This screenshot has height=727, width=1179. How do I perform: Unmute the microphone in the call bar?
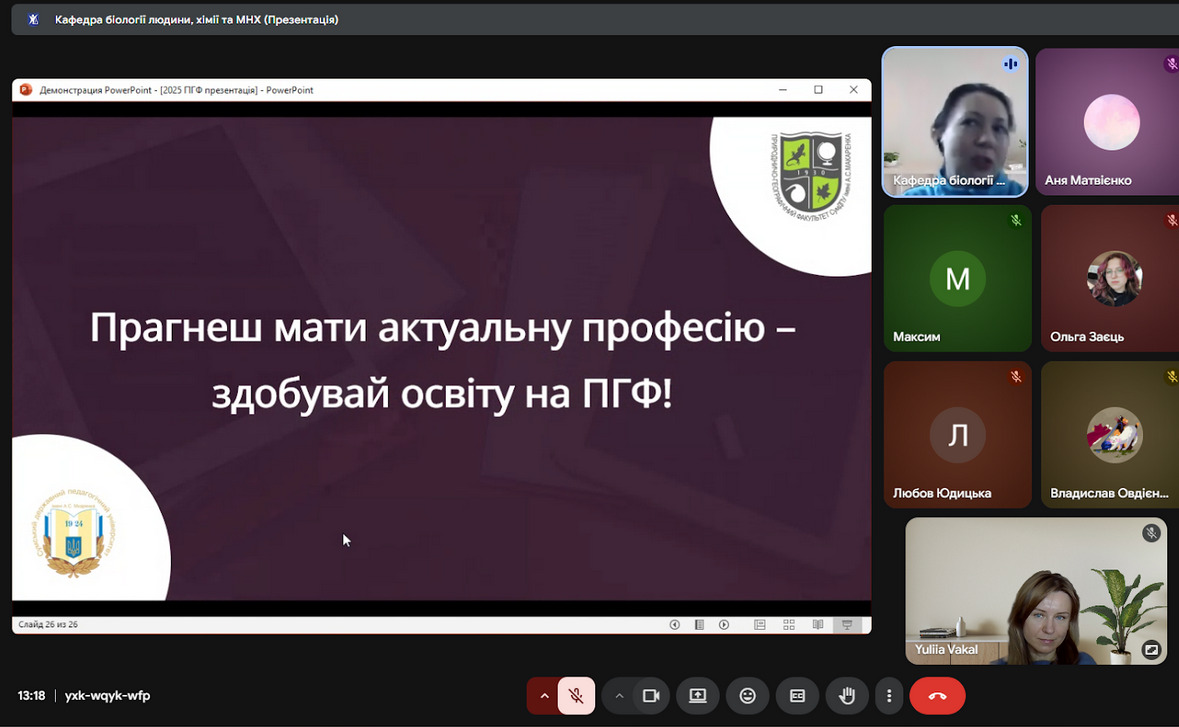[576, 696]
